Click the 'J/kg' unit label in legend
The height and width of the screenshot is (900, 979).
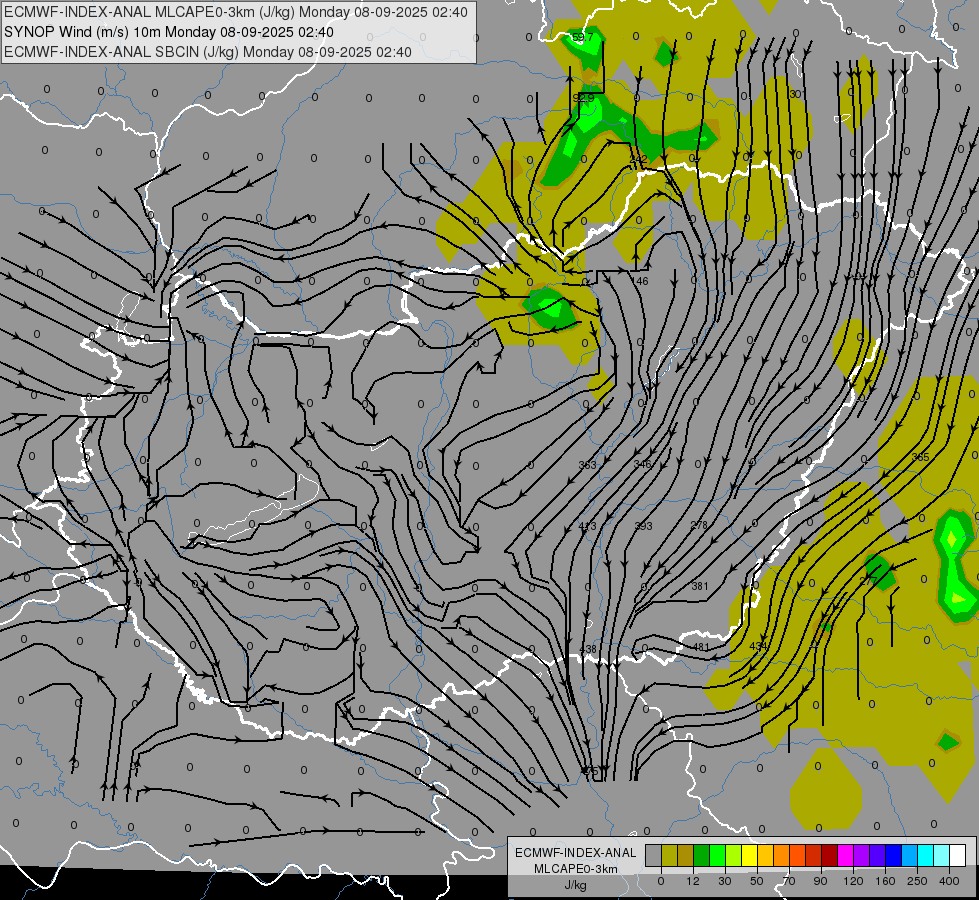pyautogui.click(x=576, y=885)
